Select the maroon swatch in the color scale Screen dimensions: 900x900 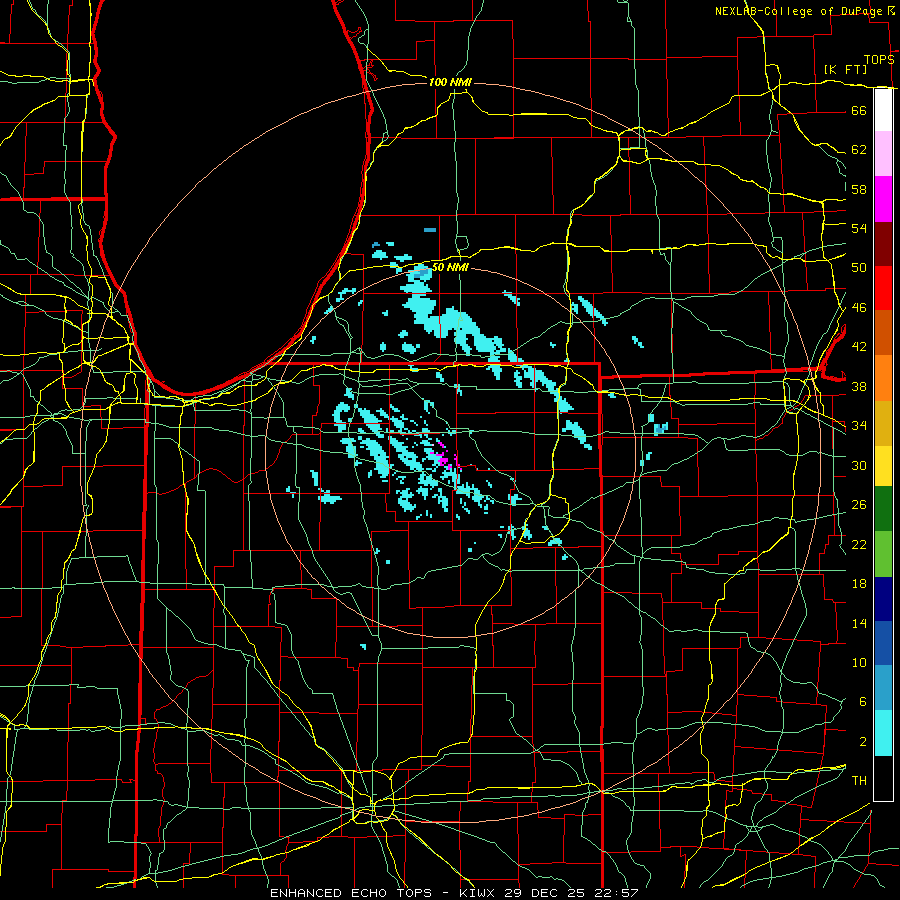(883, 243)
